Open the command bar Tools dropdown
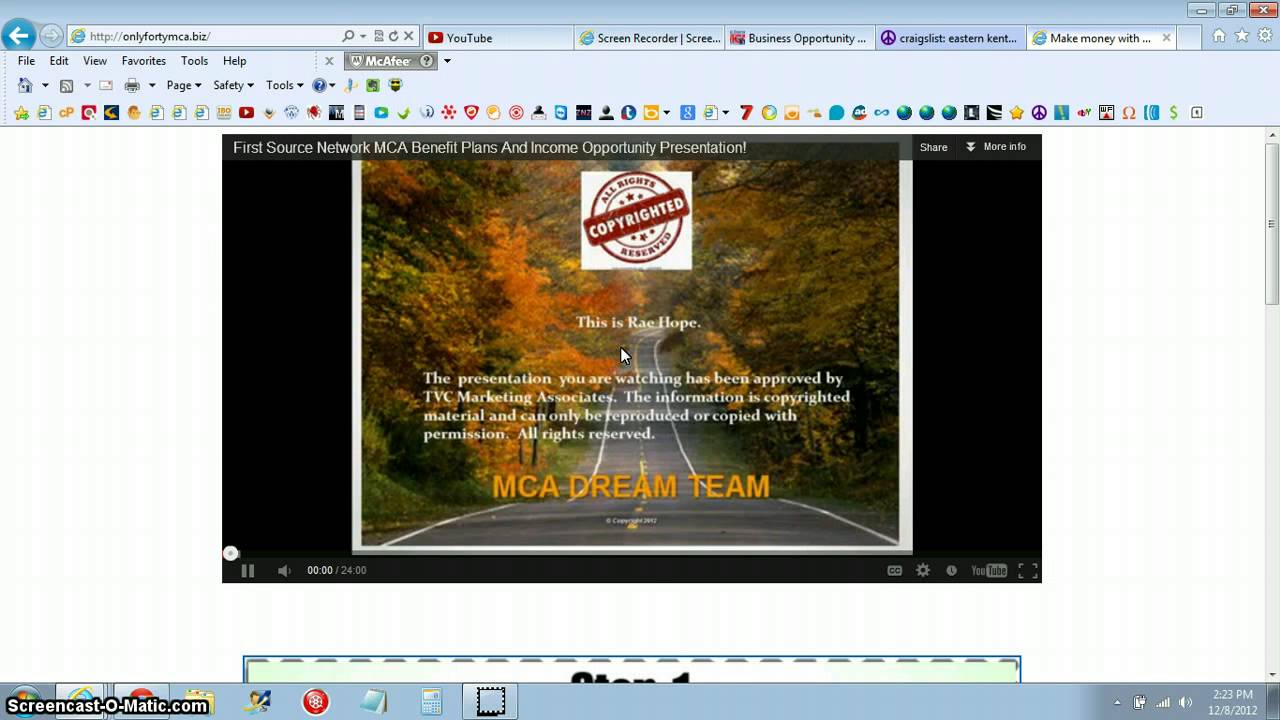This screenshot has width=1280, height=720. click(x=284, y=85)
